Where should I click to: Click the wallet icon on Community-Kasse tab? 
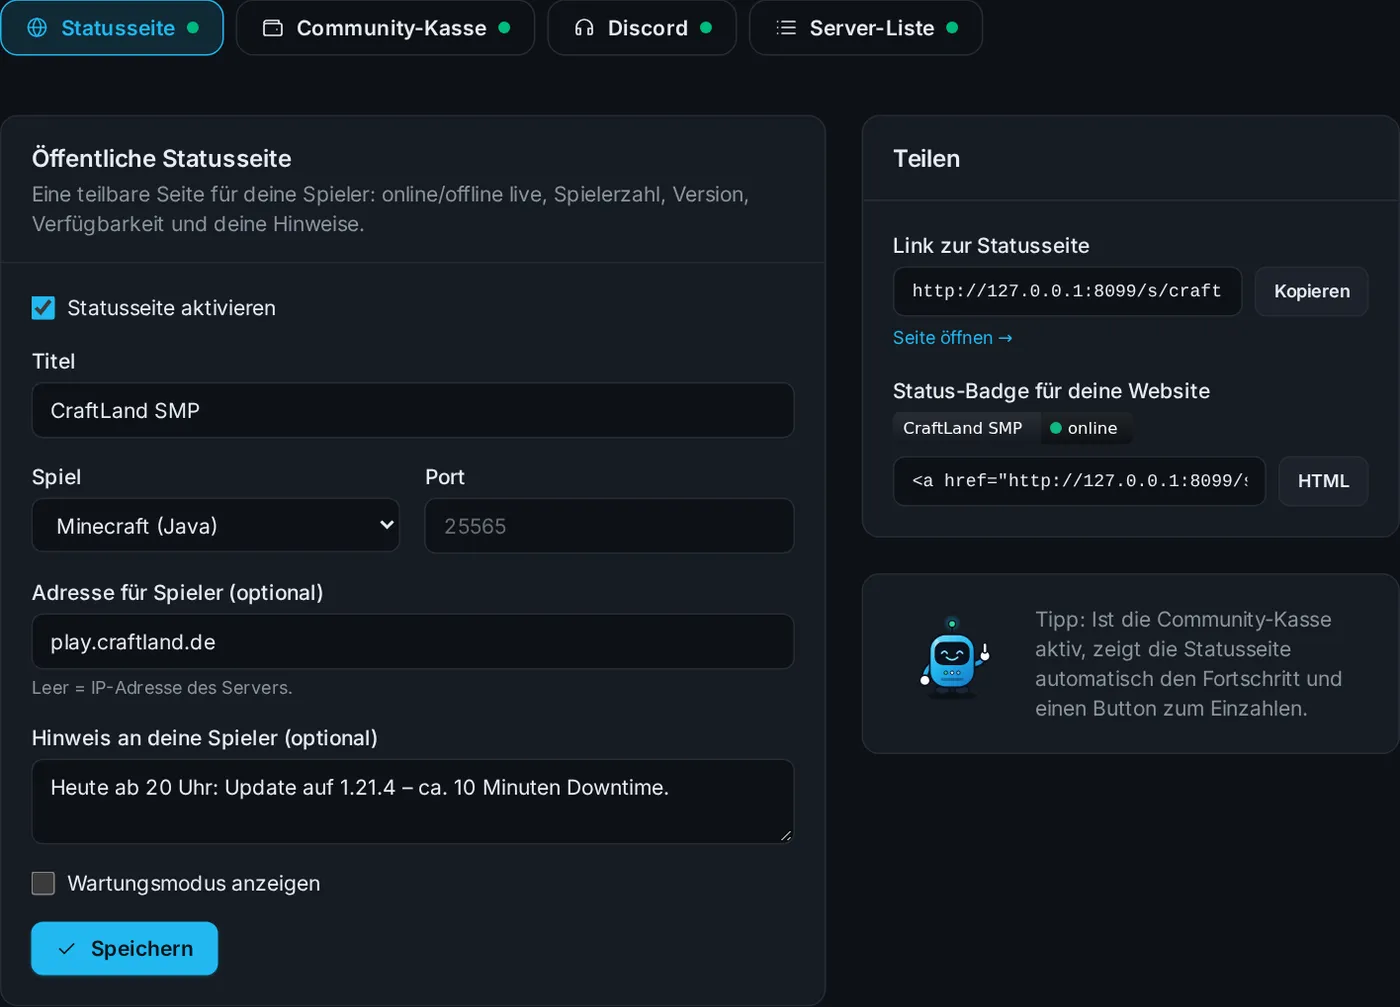(273, 28)
